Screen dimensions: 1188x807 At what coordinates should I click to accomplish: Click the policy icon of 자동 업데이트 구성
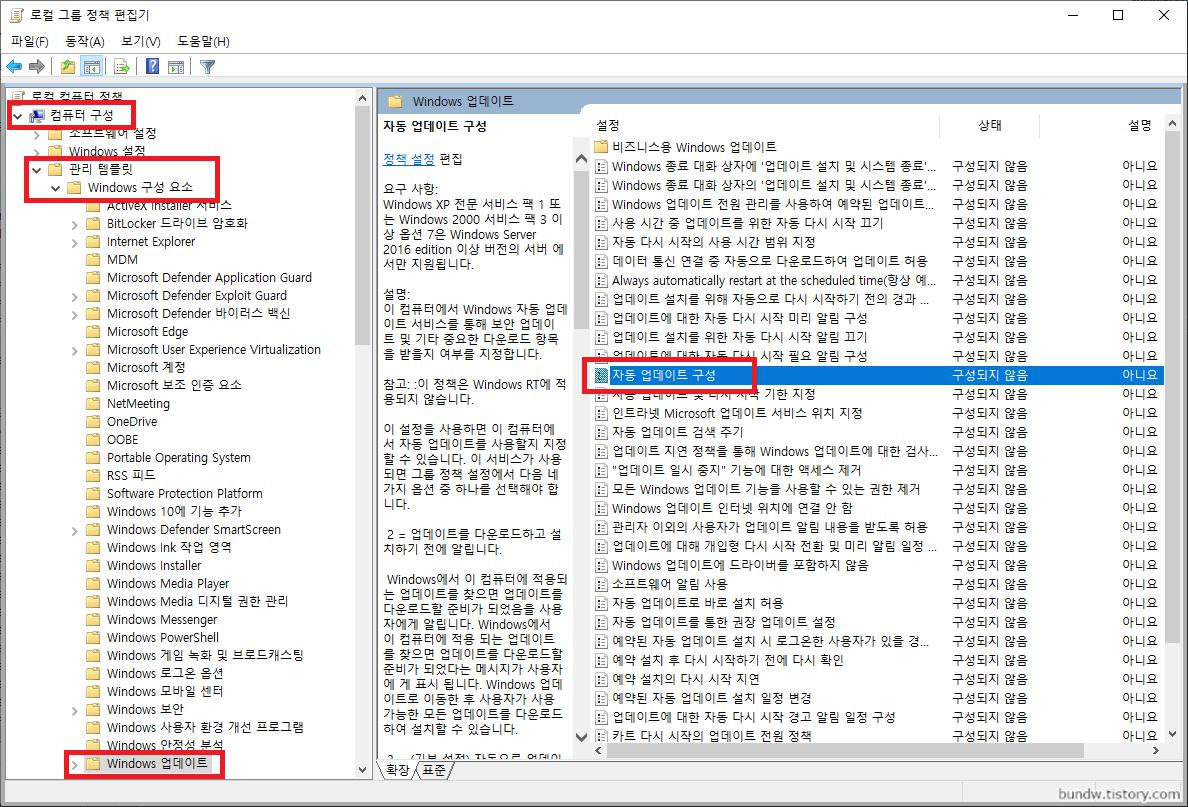point(602,375)
